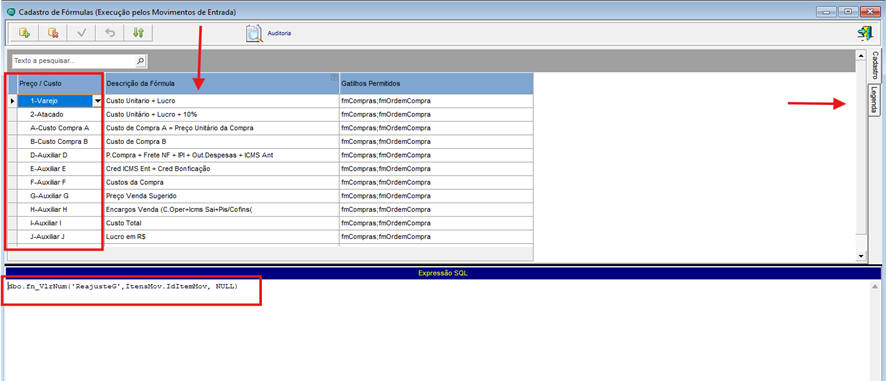
Task: Click the filter icon in Descrição da Fórmula header
Action: [x=334, y=77]
